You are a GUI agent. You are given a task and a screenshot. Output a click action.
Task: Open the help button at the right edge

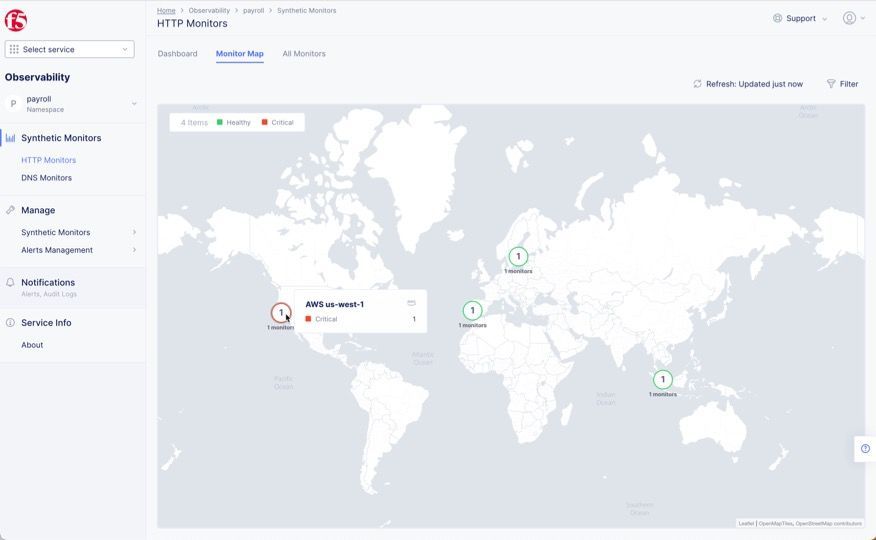pos(865,448)
